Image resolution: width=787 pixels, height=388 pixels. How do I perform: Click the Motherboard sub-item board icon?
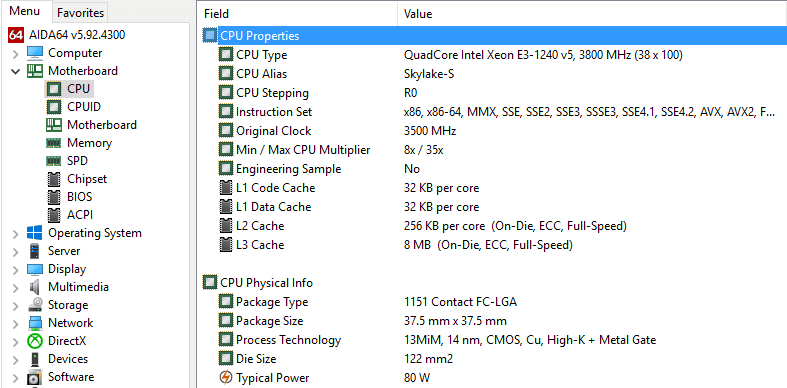(x=54, y=124)
